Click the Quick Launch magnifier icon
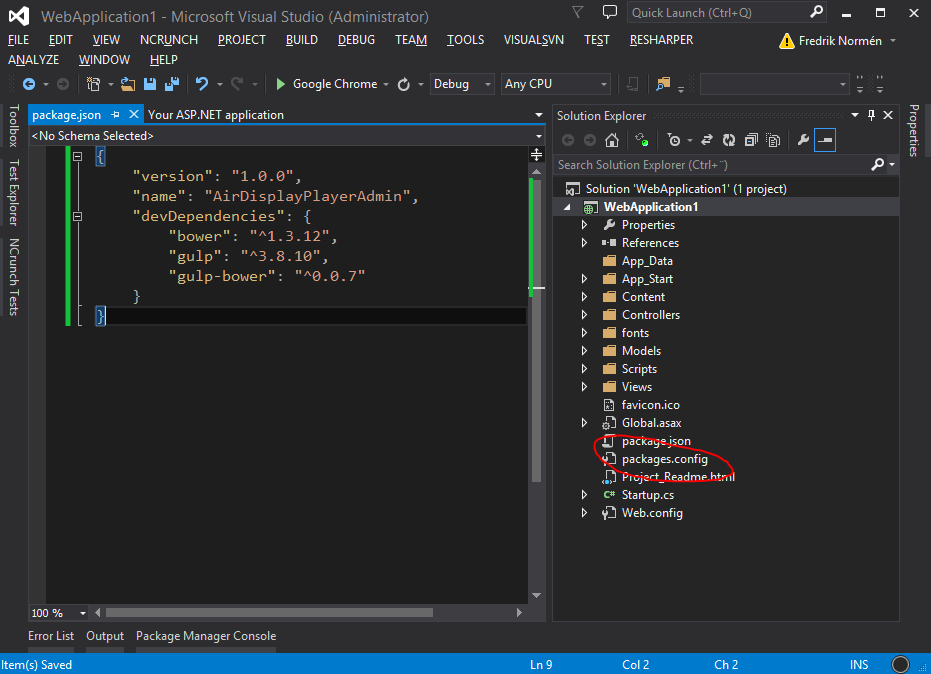Screen dimensions: 931x674 point(817,12)
